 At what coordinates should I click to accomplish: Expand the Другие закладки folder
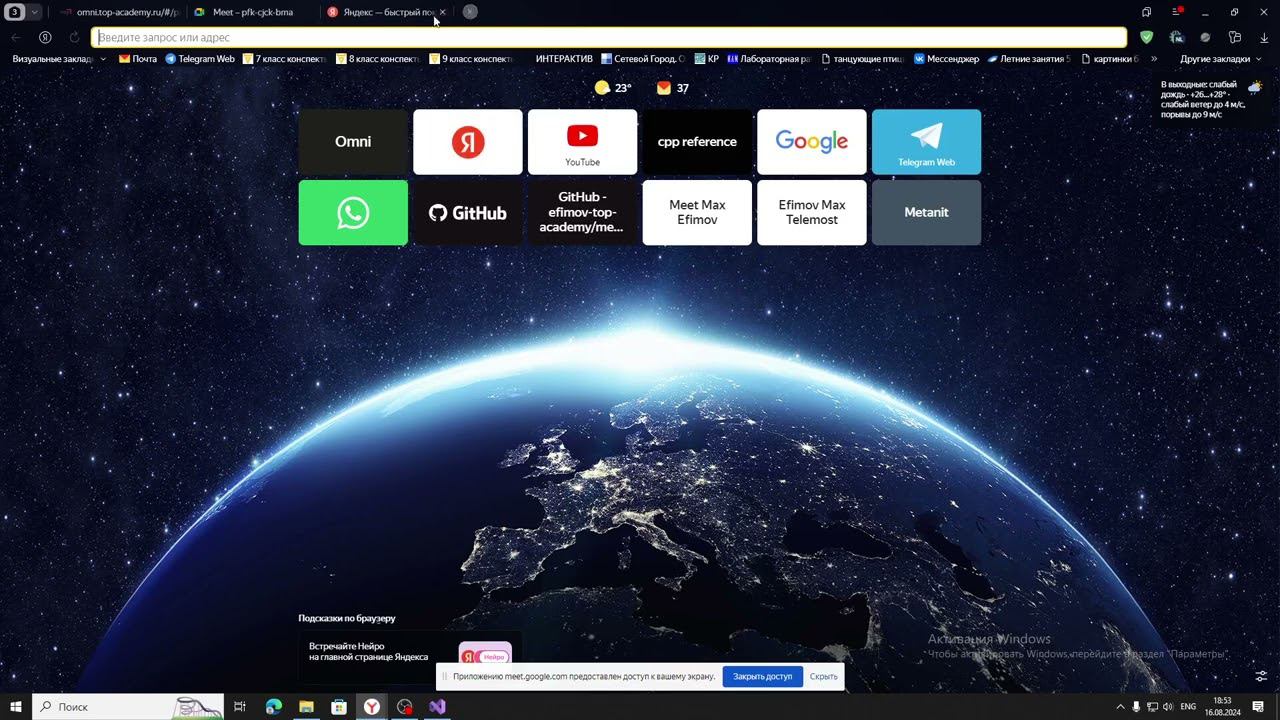[x=1221, y=59]
